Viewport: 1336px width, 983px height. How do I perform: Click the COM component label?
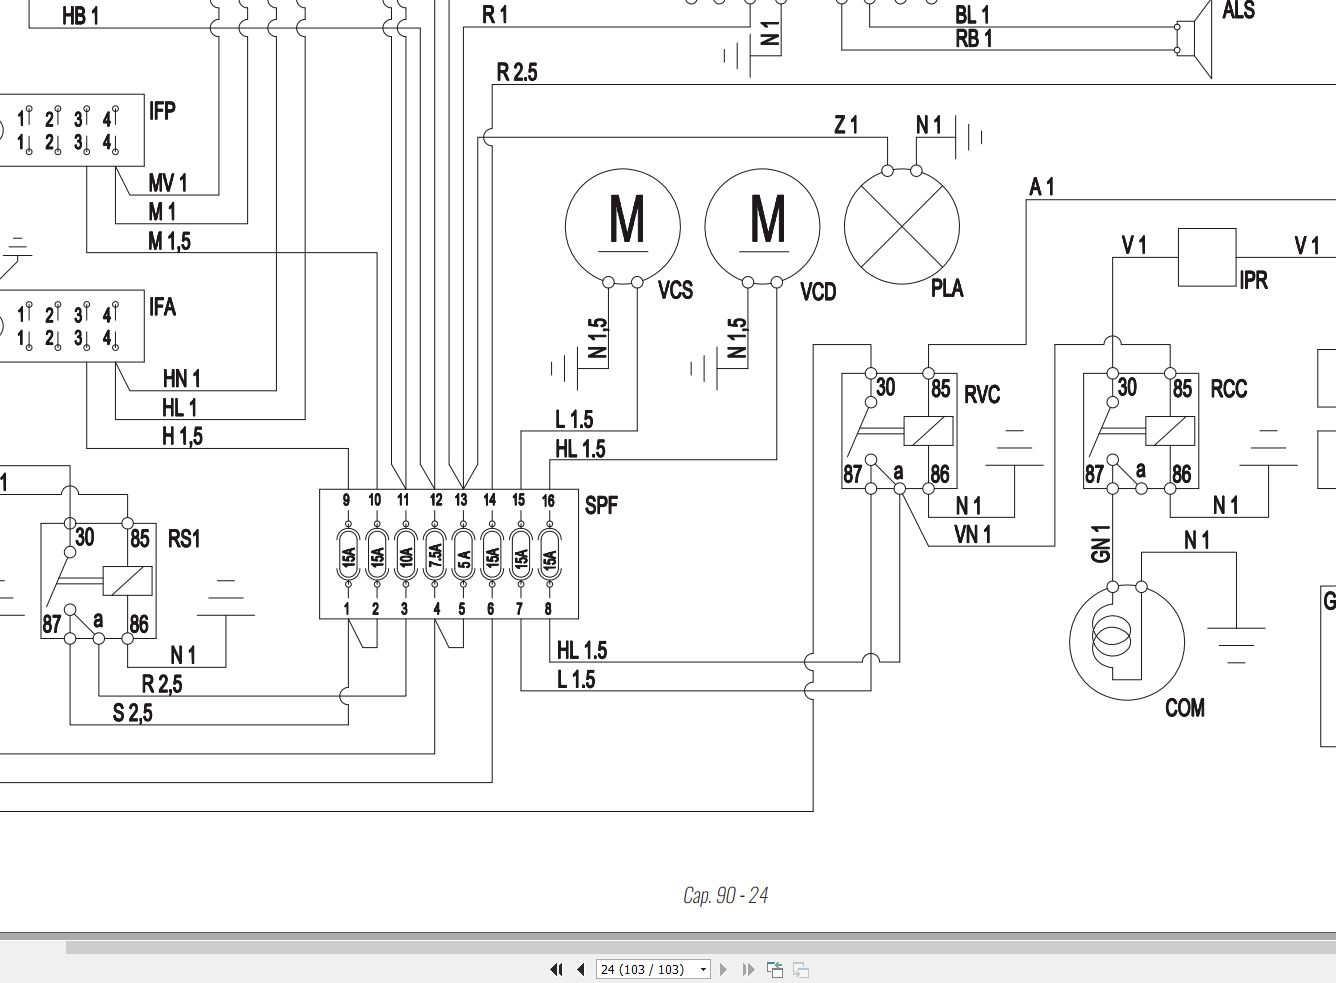[1185, 708]
